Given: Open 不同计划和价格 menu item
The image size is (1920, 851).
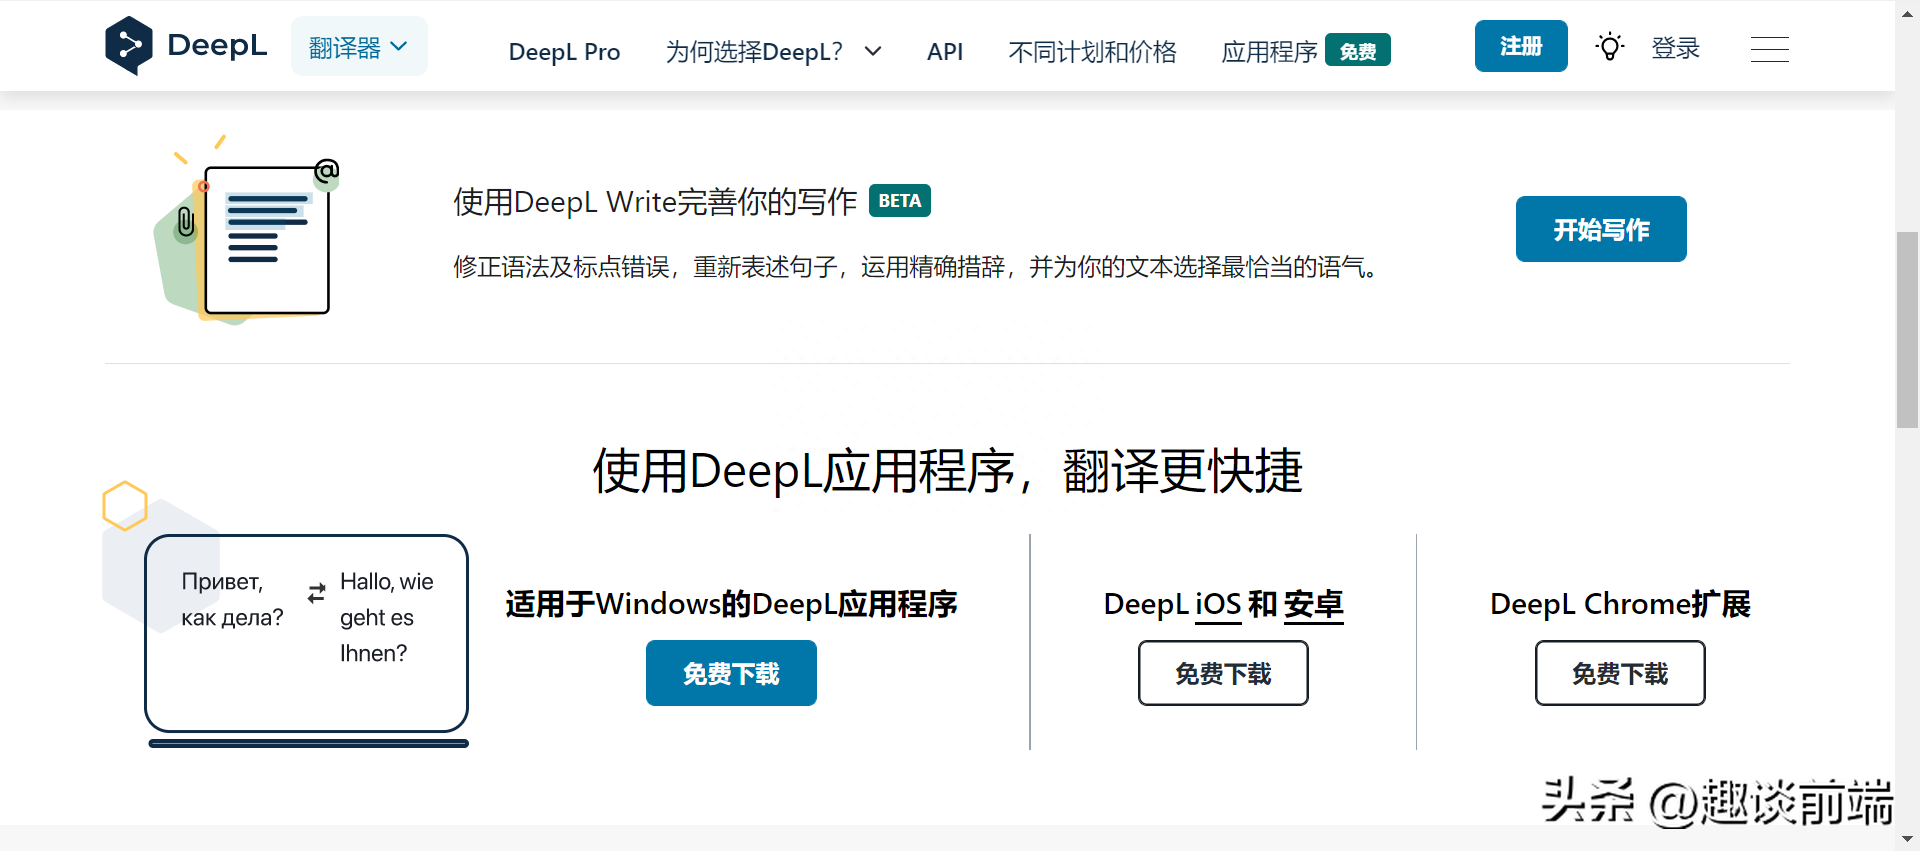Looking at the screenshot, I should tap(1092, 52).
